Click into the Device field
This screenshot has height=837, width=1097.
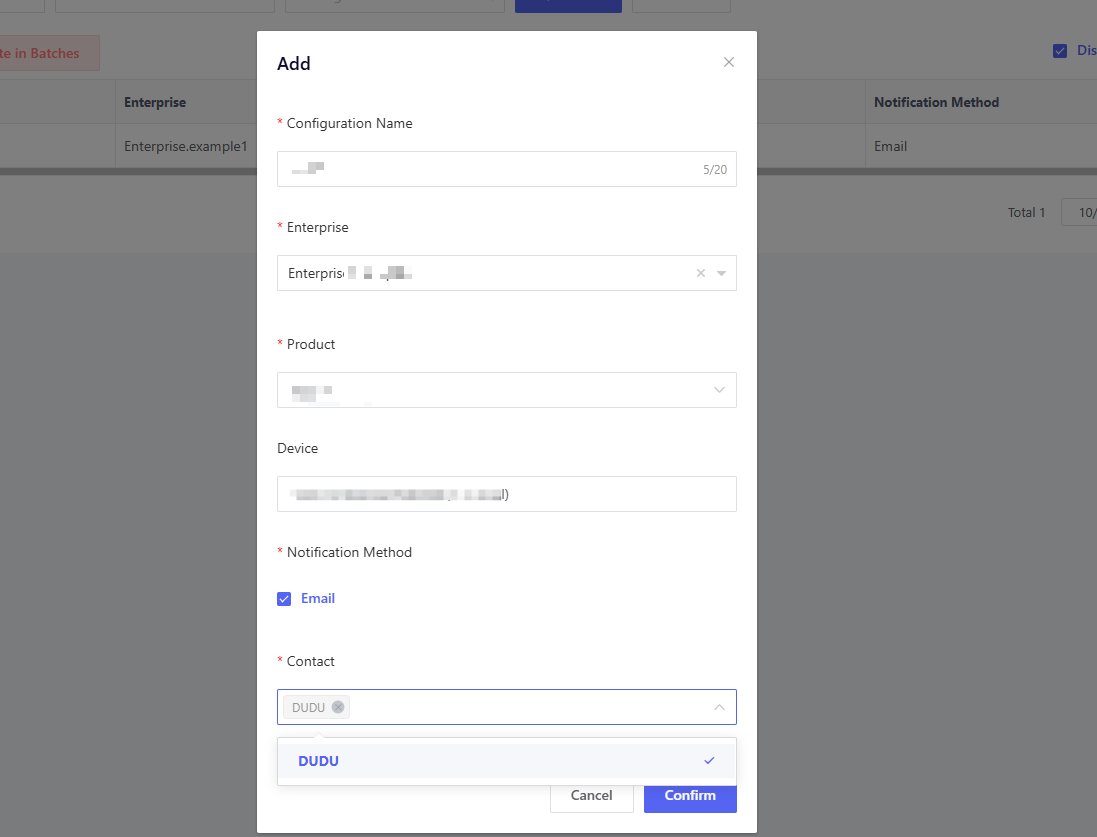pyautogui.click(x=506, y=494)
